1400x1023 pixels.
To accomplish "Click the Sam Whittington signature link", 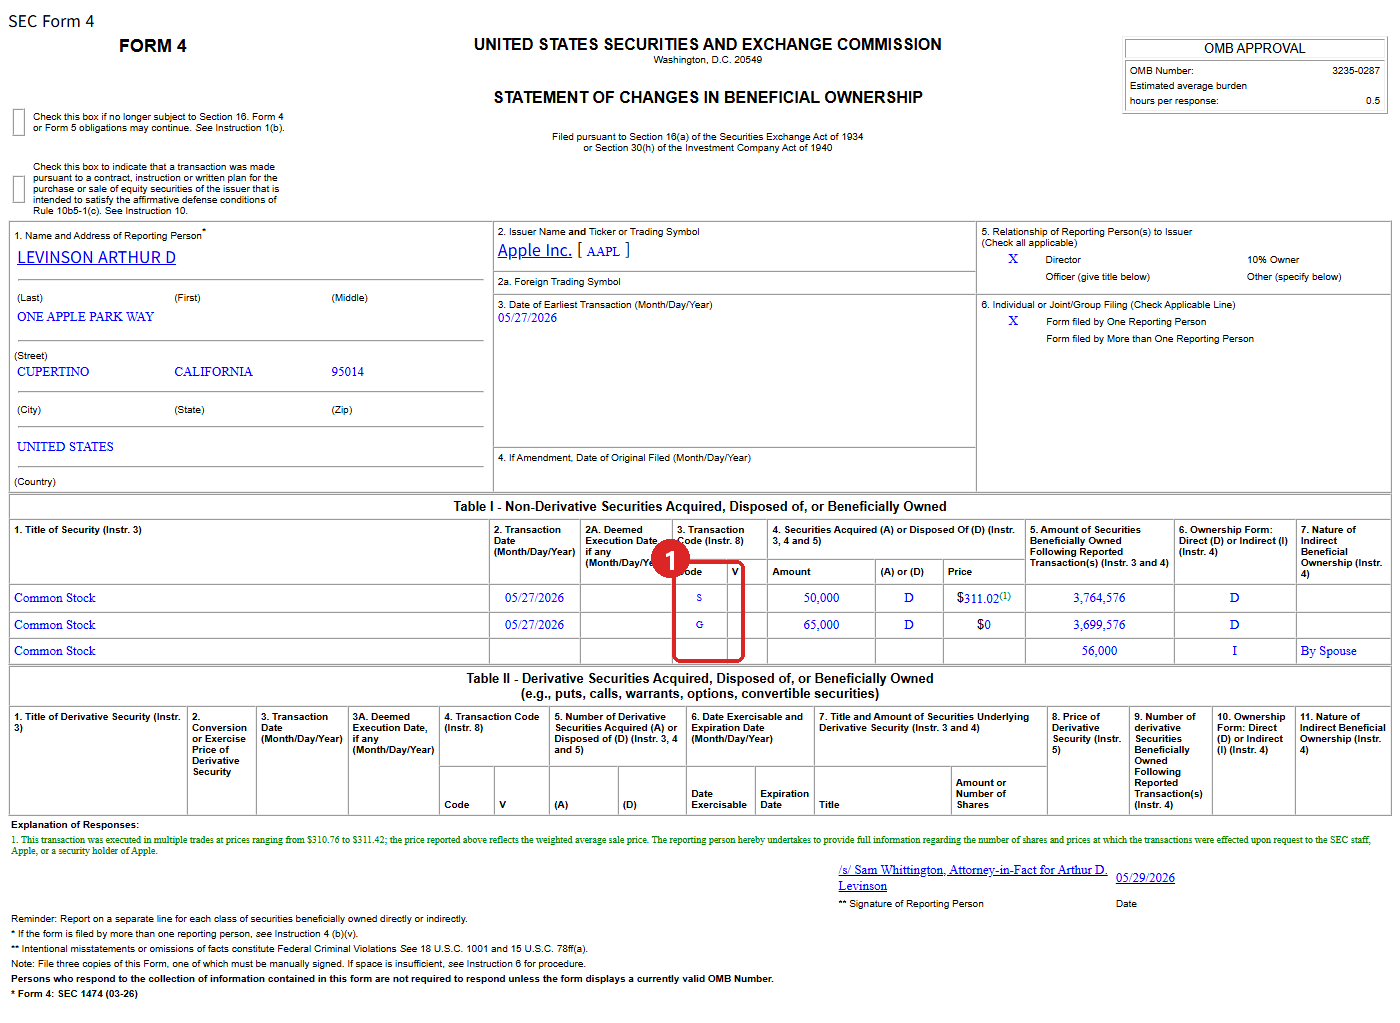I will tap(973, 877).
